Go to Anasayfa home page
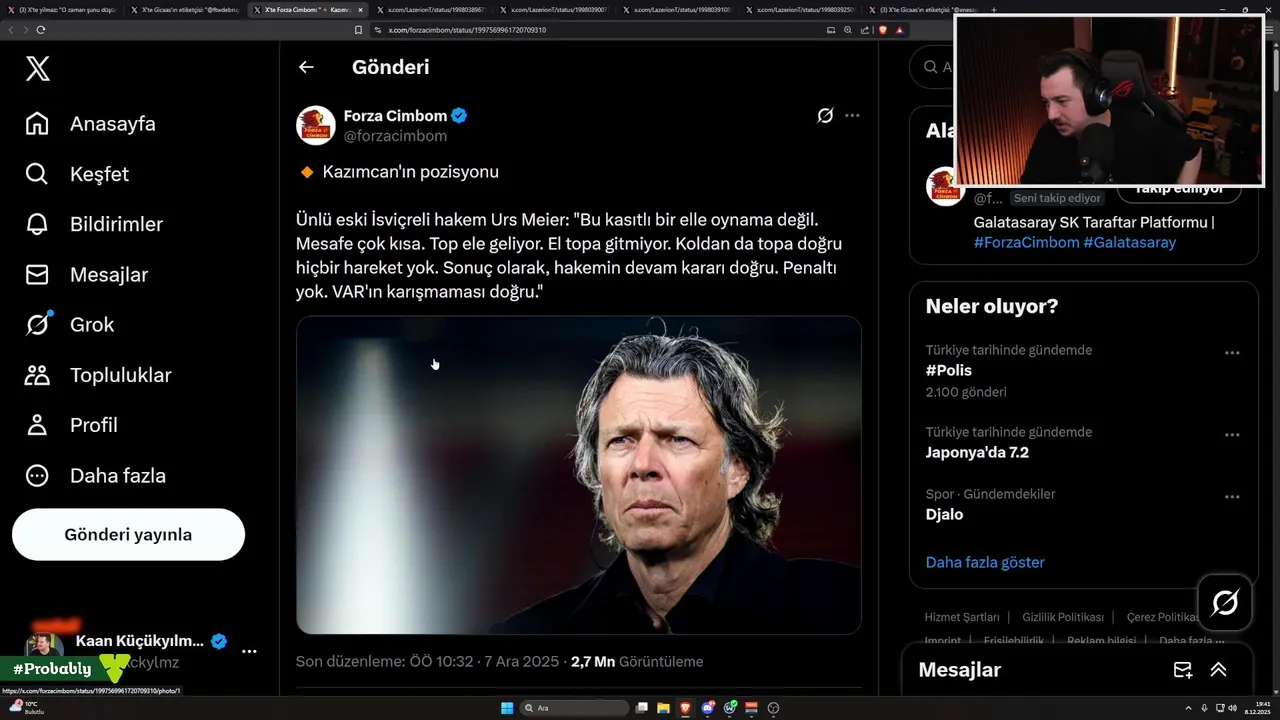1280x720 pixels. point(91,124)
